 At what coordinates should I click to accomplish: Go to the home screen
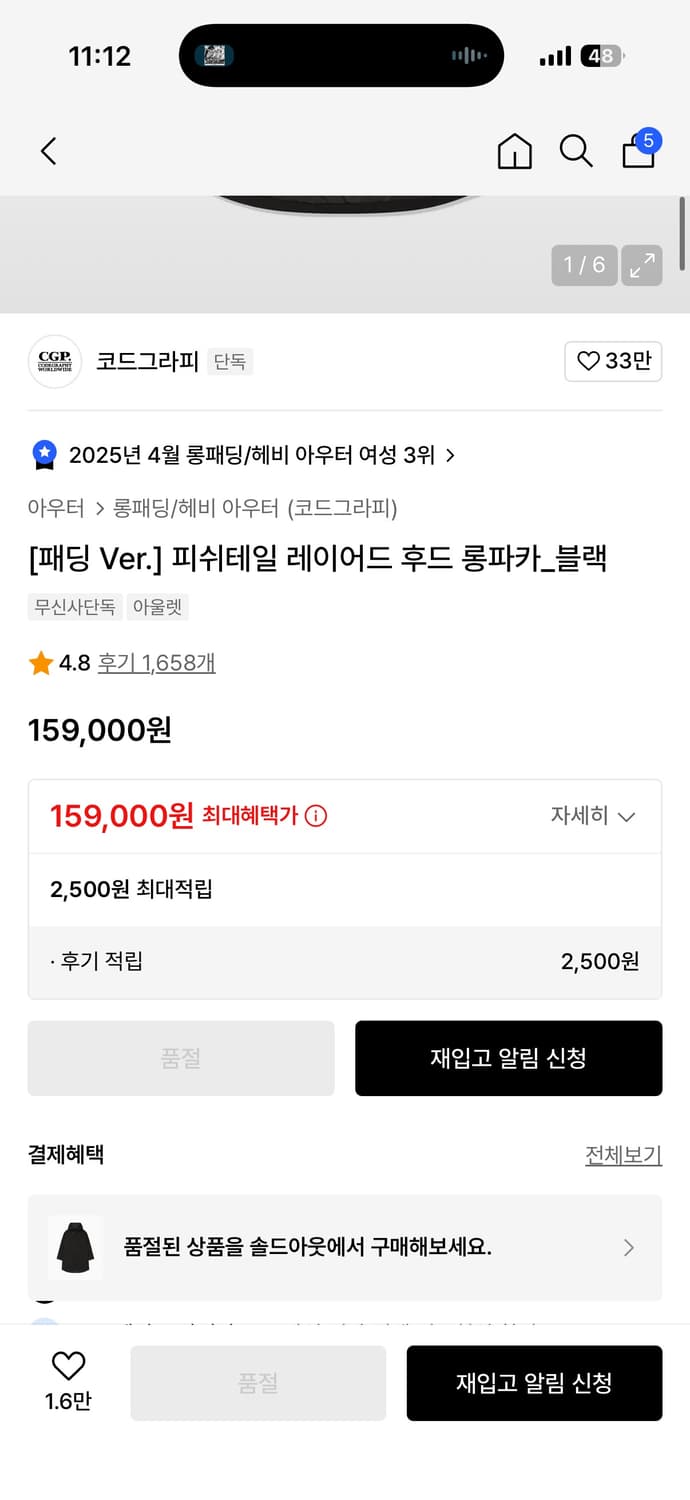(x=514, y=152)
